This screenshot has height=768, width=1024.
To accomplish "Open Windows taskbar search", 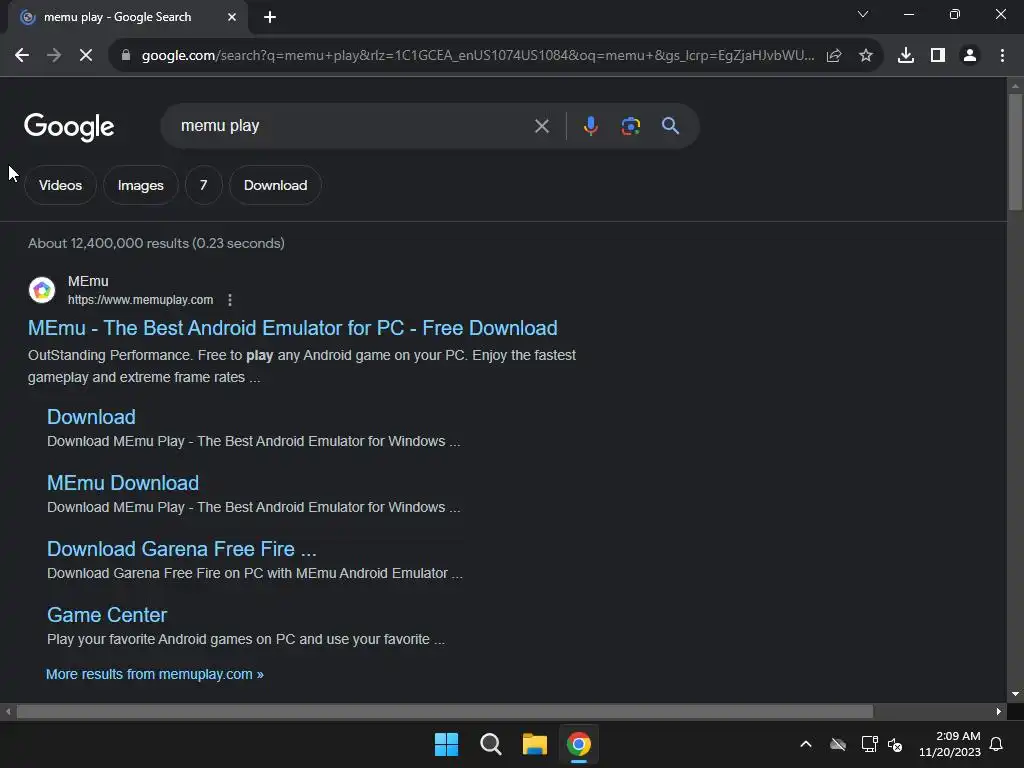I will [490, 744].
